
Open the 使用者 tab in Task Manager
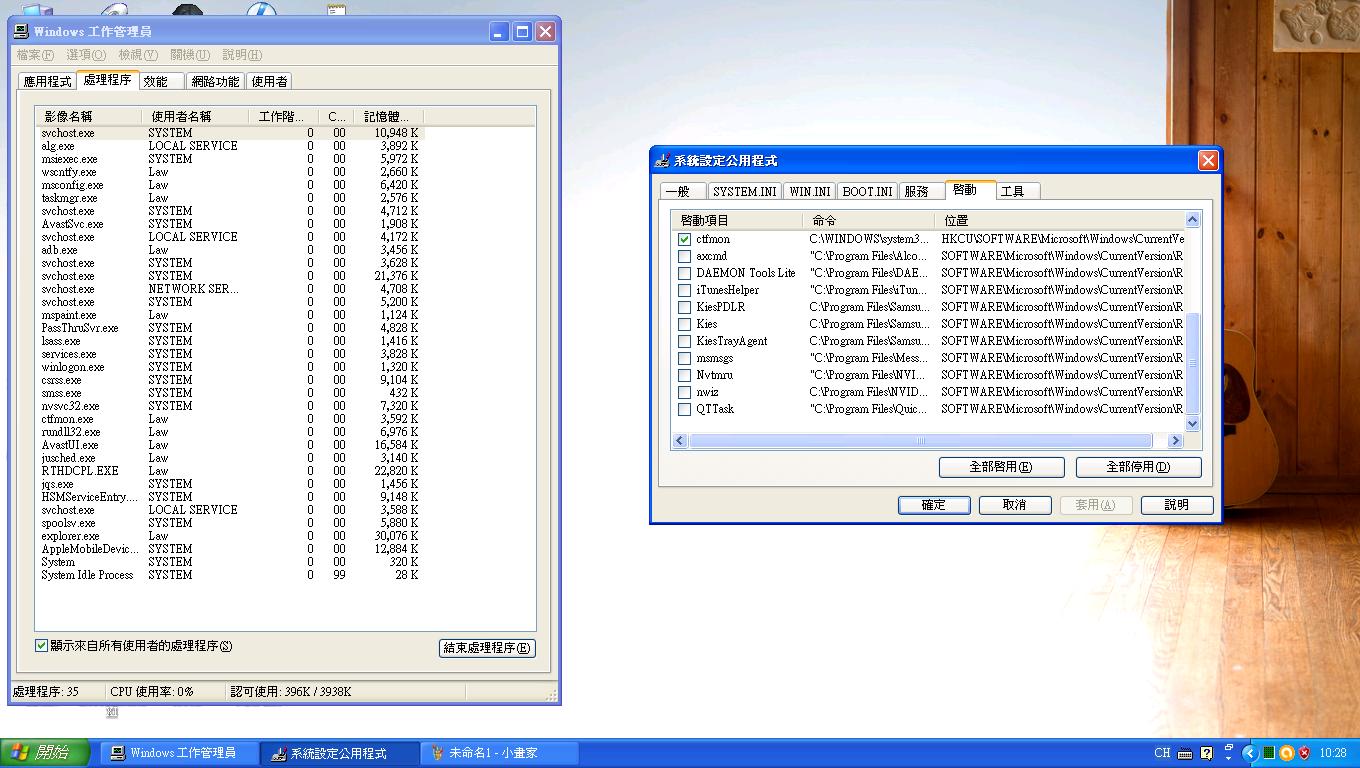click(x=269, y=82)
